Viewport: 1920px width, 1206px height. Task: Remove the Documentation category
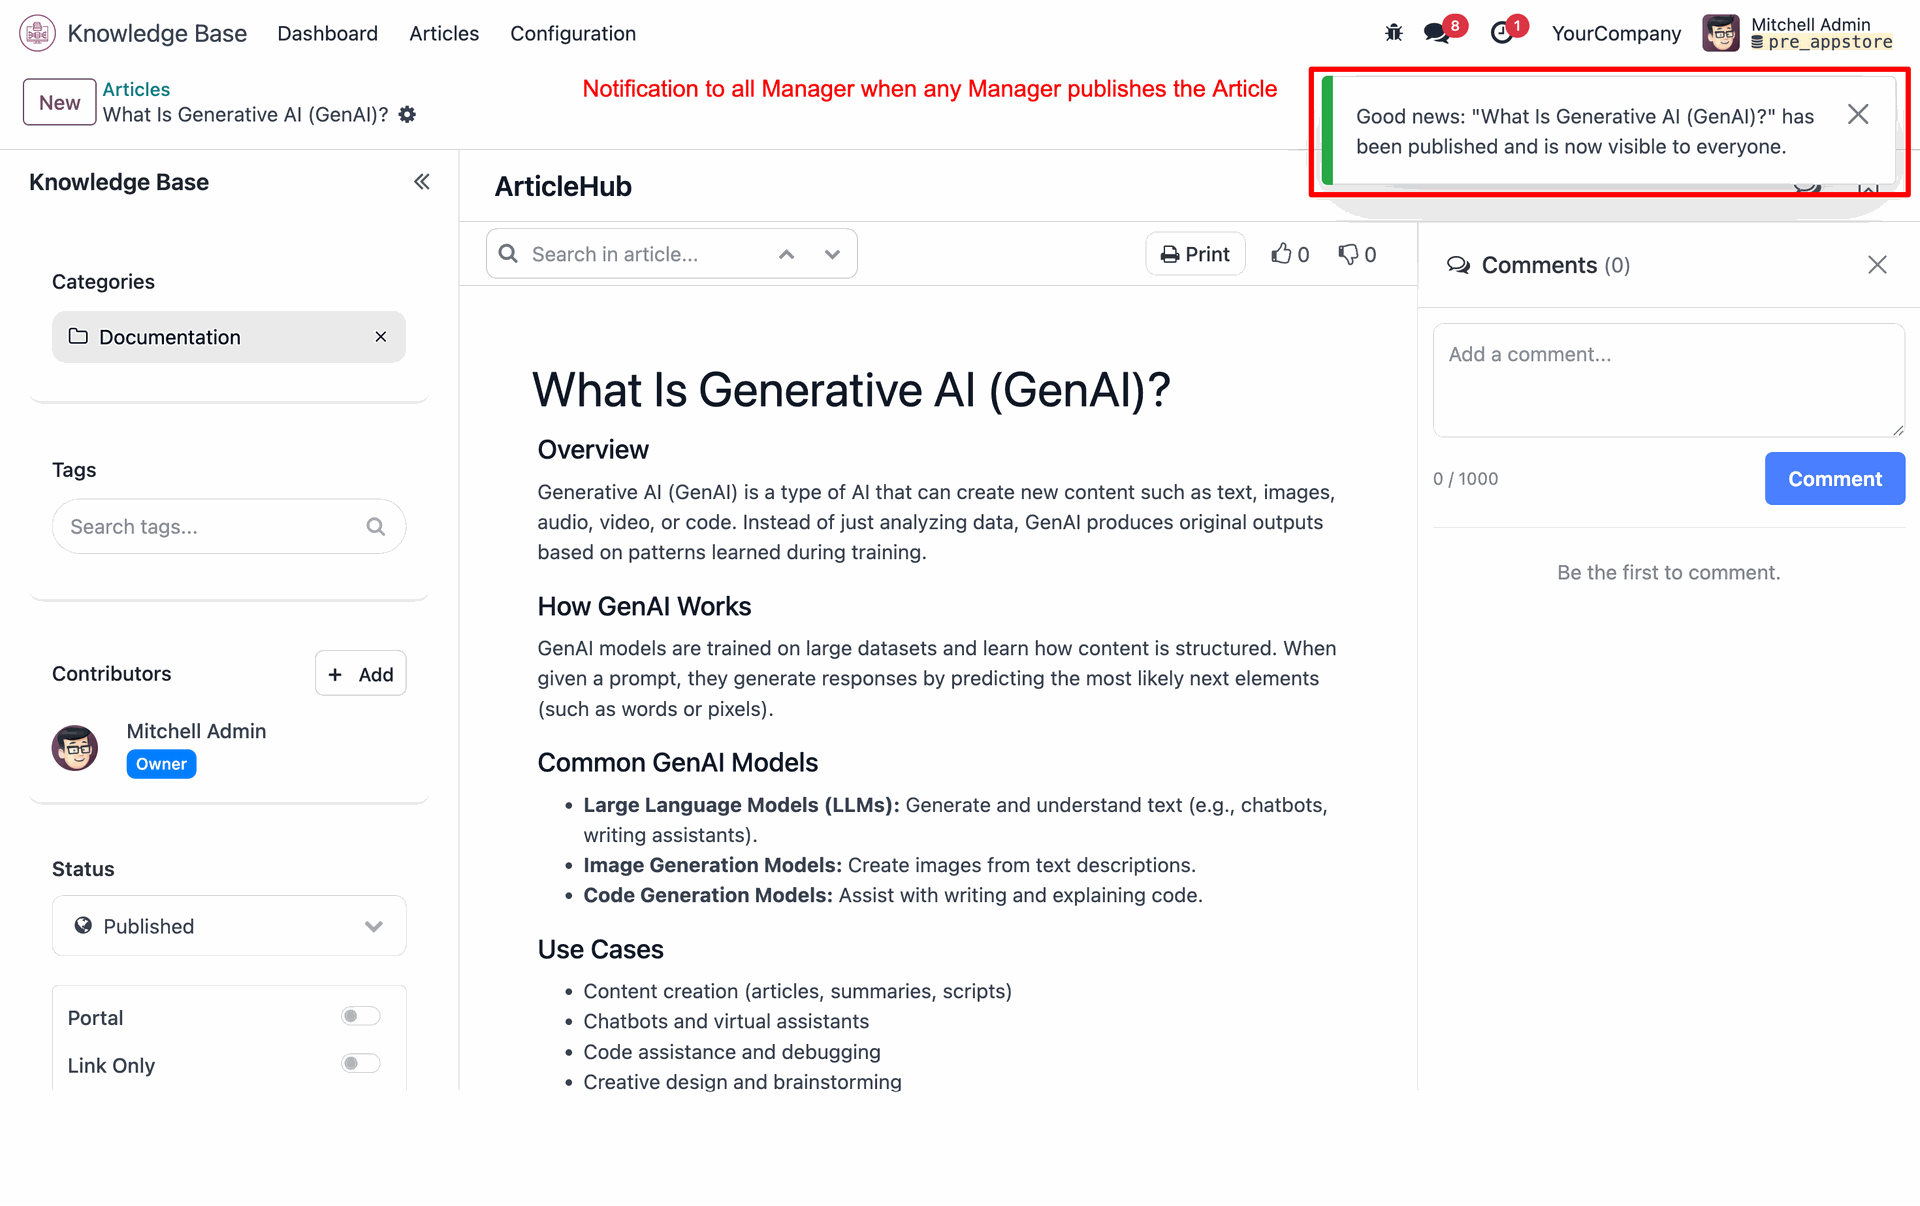tap(381, 337)
